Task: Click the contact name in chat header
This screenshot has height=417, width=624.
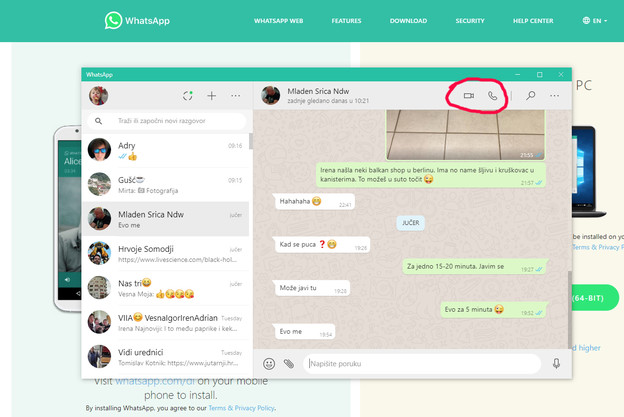Action: coord(318,91)
